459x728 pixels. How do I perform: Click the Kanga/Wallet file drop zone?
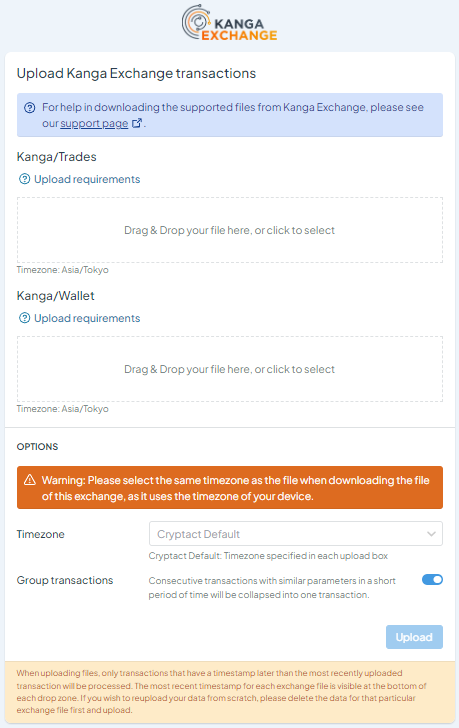point(230,369)
